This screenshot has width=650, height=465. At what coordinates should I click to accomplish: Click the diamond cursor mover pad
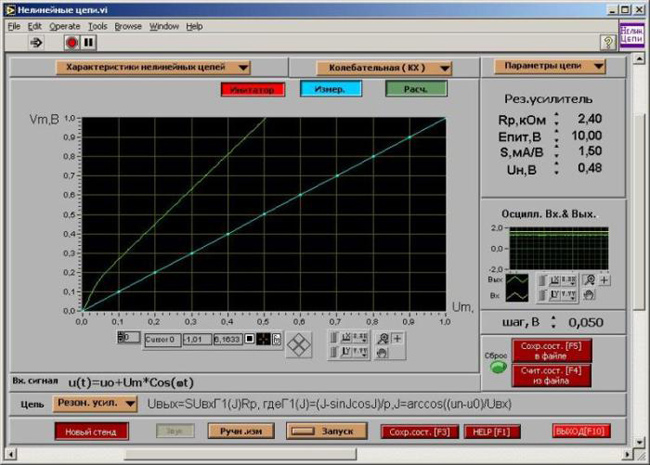pyautogui.click(x=298, y=345)
